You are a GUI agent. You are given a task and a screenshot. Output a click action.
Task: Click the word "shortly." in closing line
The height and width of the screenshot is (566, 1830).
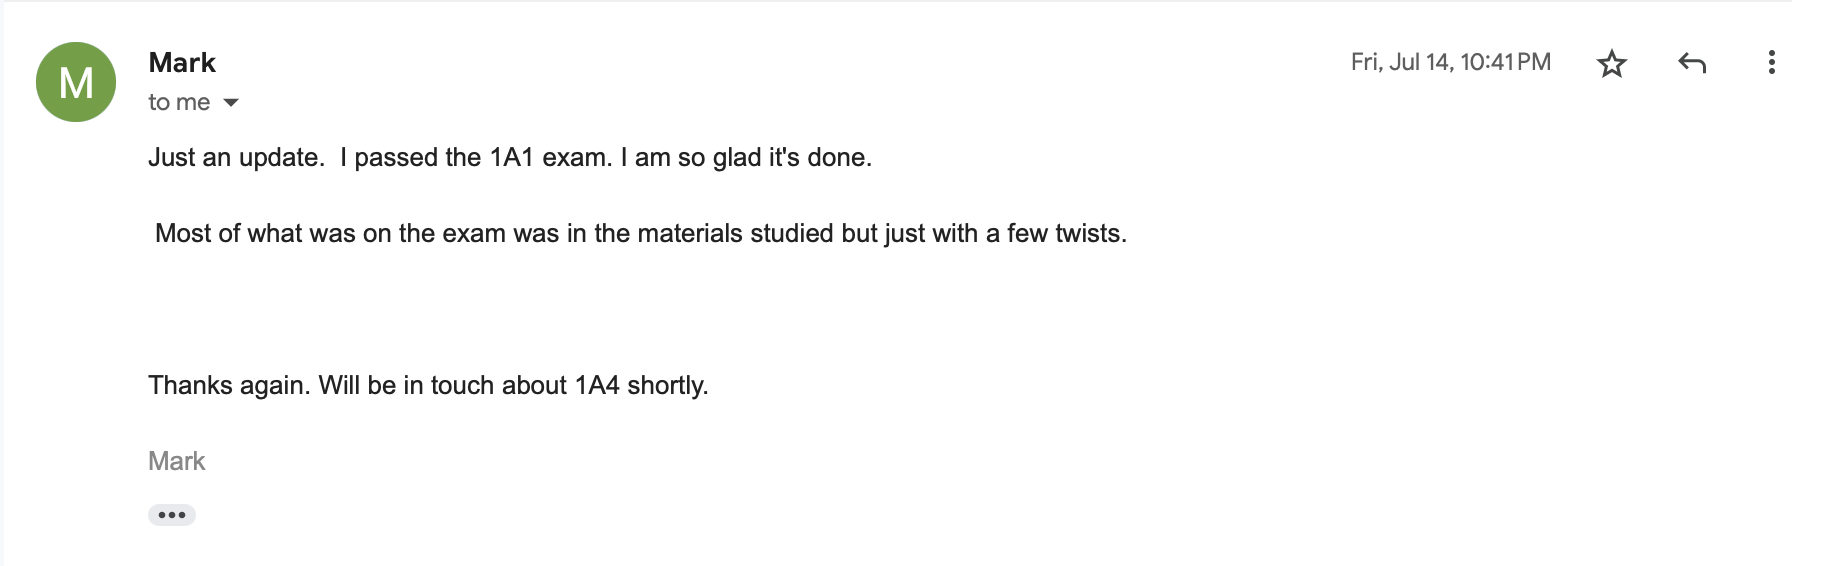667,386
